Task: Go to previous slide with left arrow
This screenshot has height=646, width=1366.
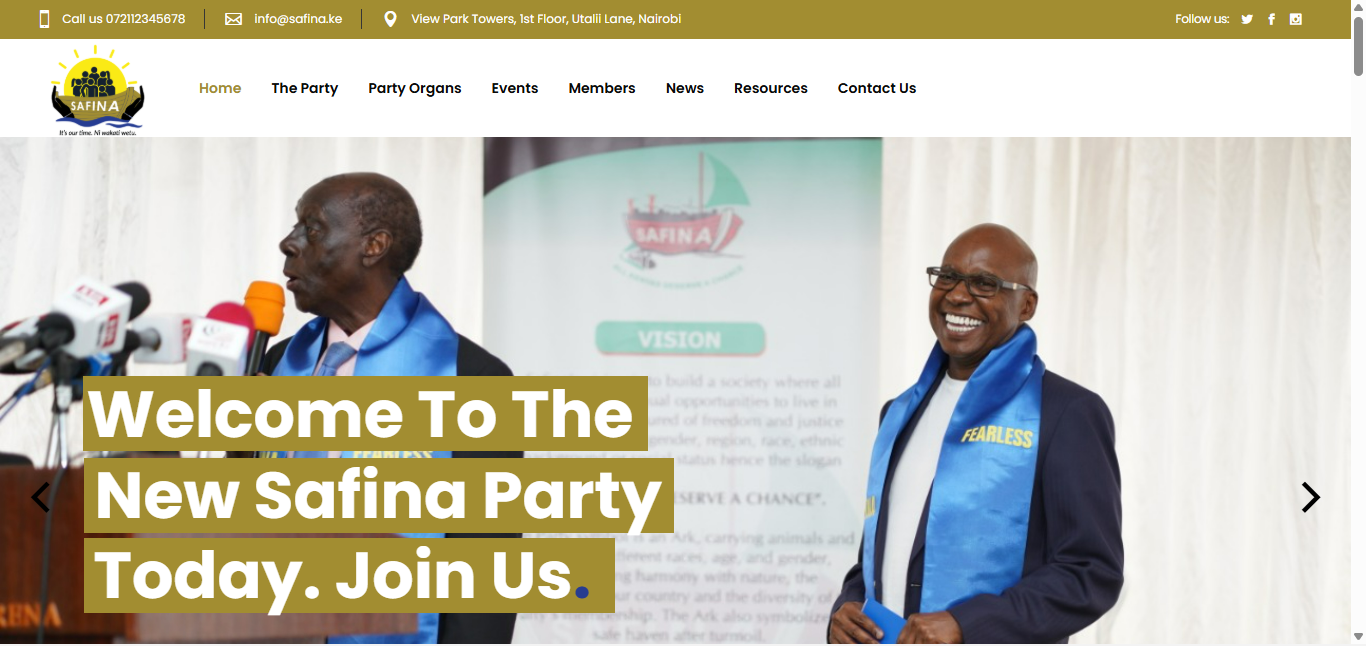Action: tap(40, 497)
